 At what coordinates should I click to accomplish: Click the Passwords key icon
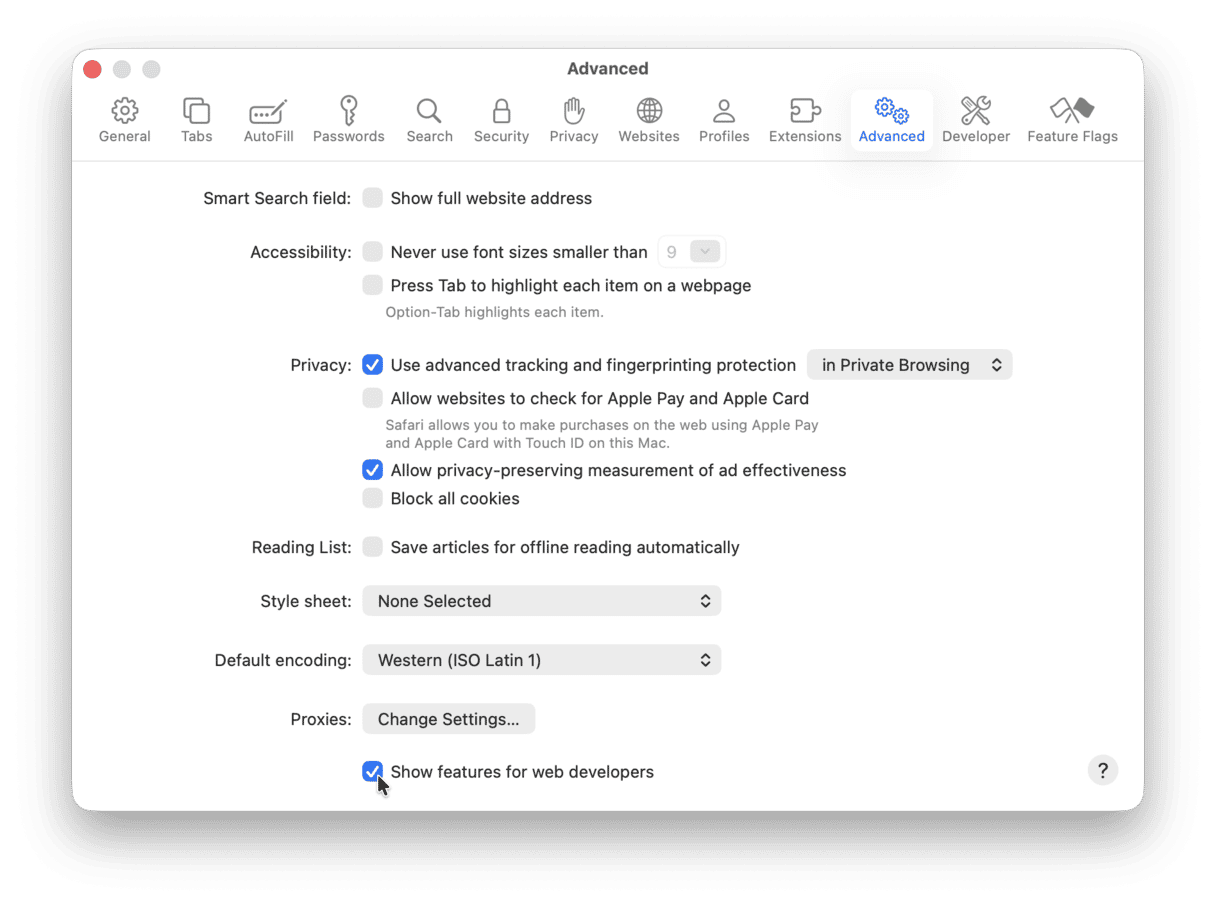348,119
